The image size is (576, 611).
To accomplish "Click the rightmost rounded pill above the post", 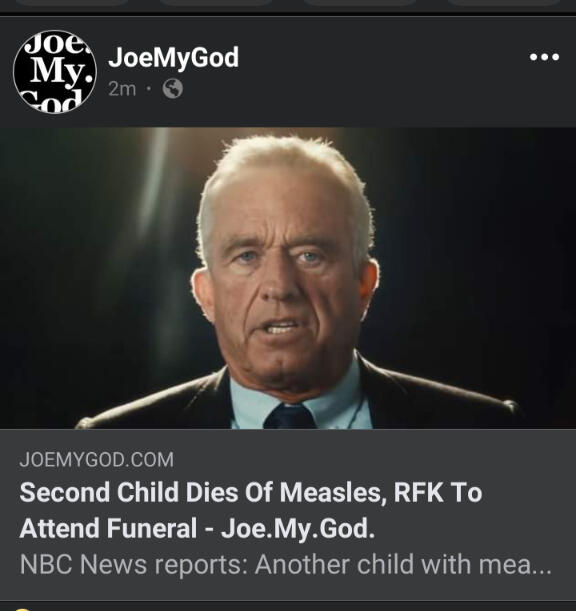I will pos(504,2).
